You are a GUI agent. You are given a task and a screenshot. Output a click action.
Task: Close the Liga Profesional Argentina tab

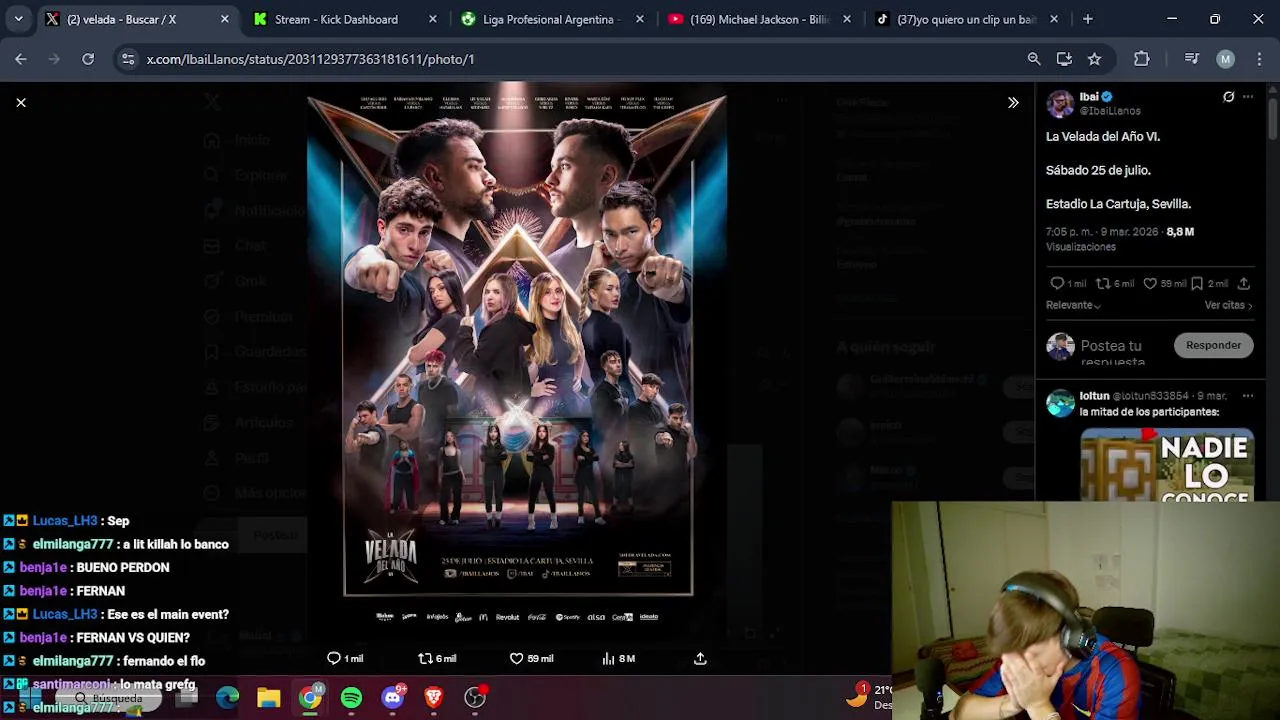pos(640,19)
